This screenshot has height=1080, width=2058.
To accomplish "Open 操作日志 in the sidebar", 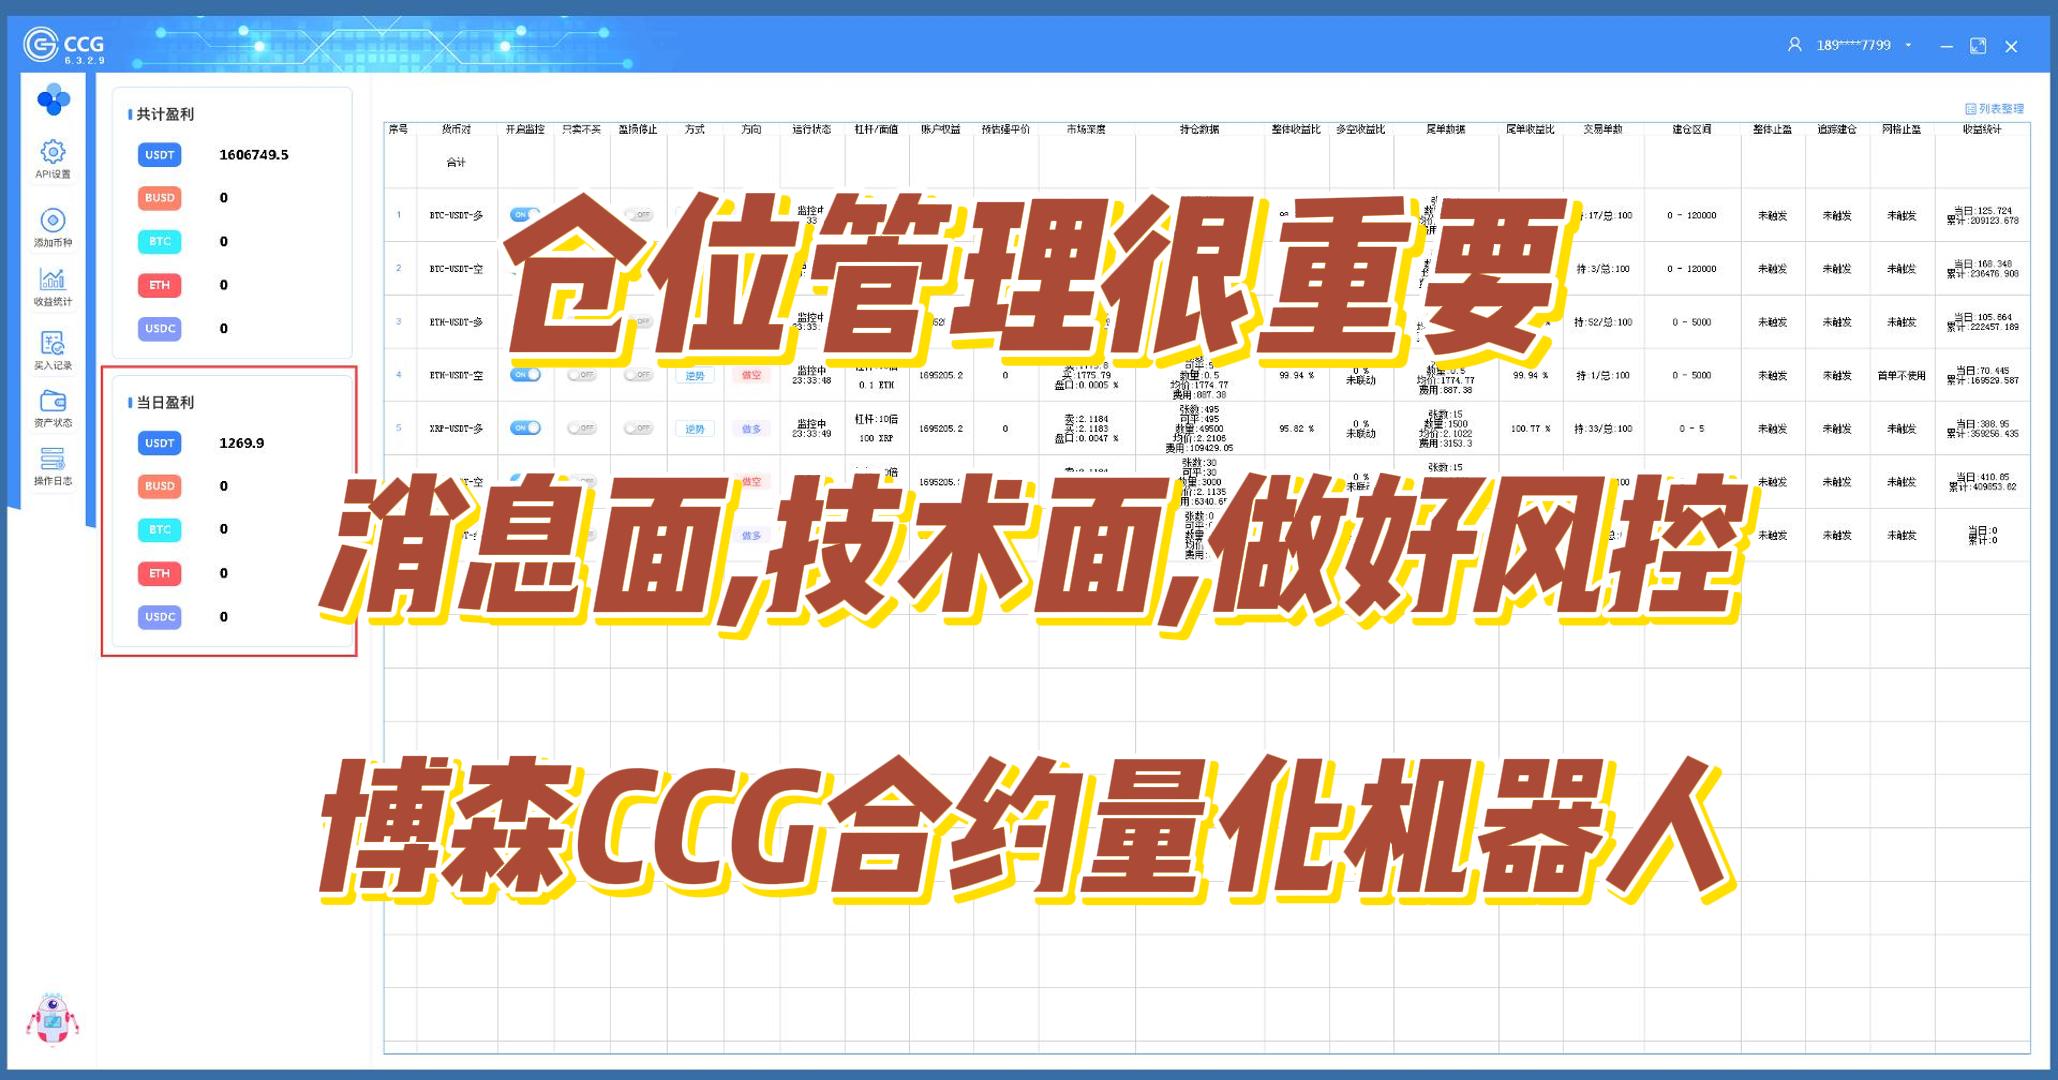I will tap(53, 467).
